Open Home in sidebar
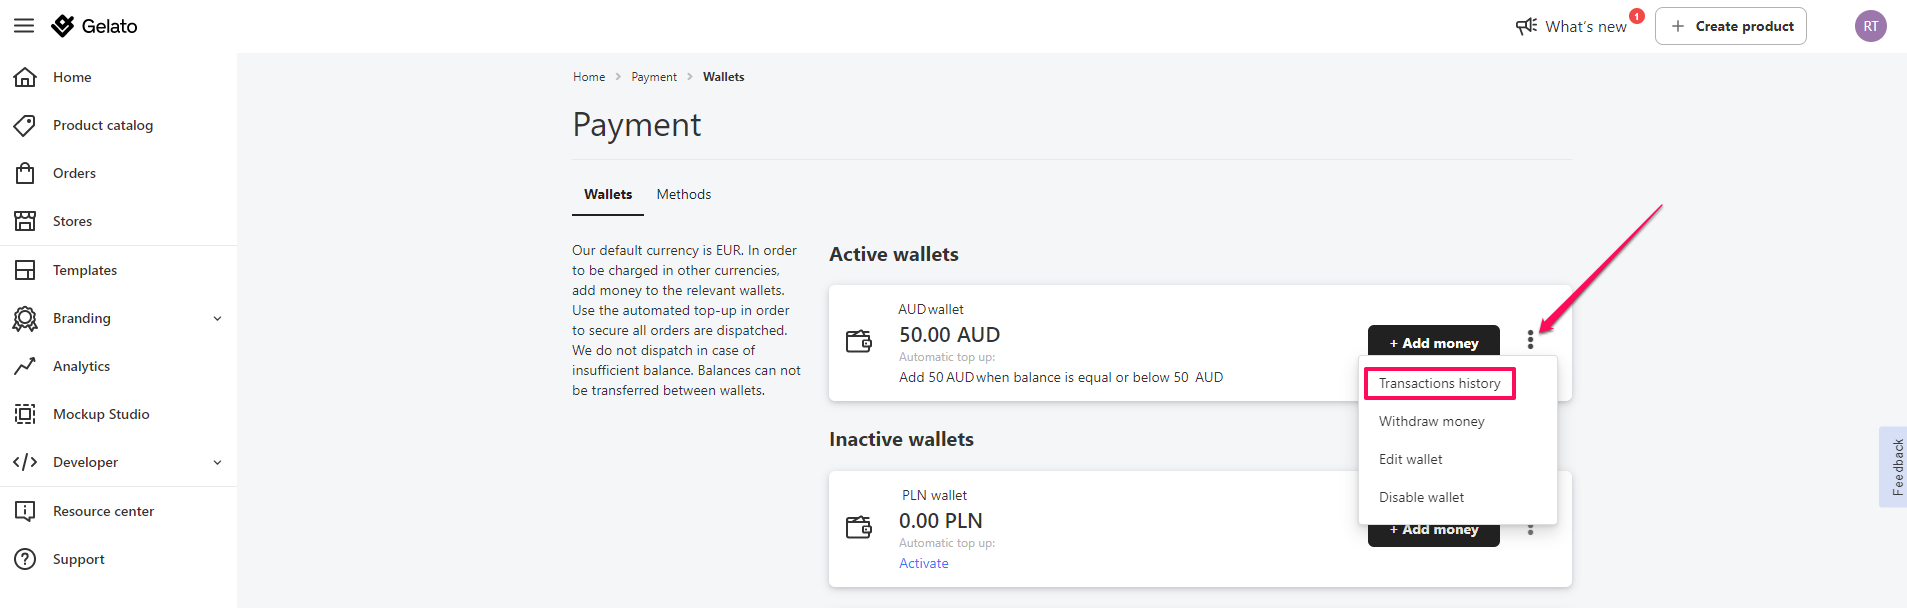The width and height of the screenshot is (1907, 608). point(72,77)
